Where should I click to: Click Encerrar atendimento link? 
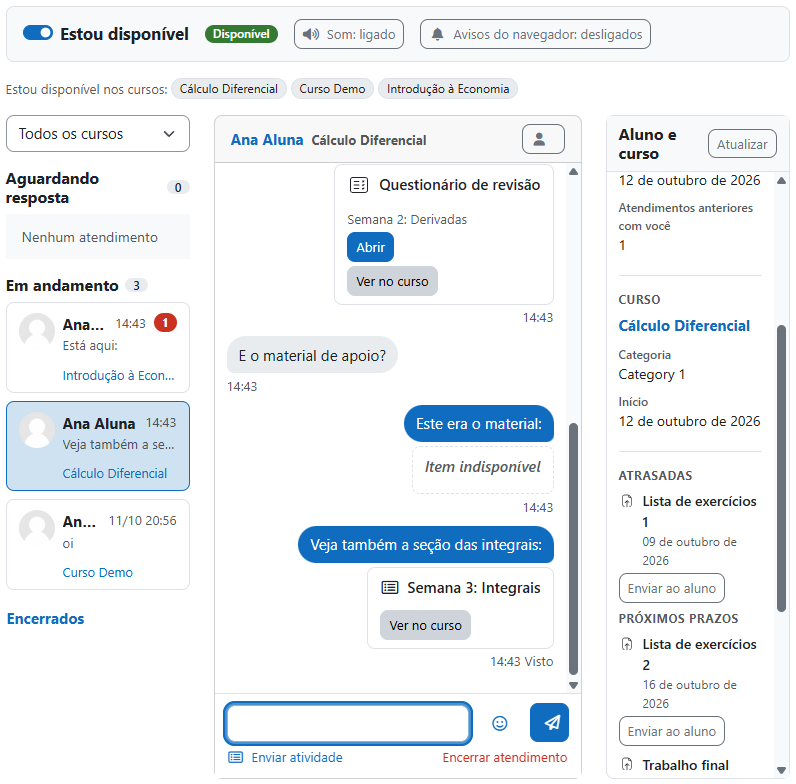[505, 757]
